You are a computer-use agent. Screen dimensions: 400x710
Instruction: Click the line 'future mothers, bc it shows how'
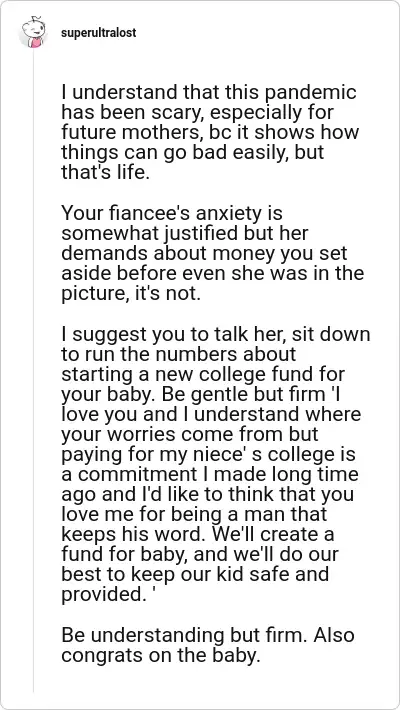pyautogui.click(x=210, y=133)
